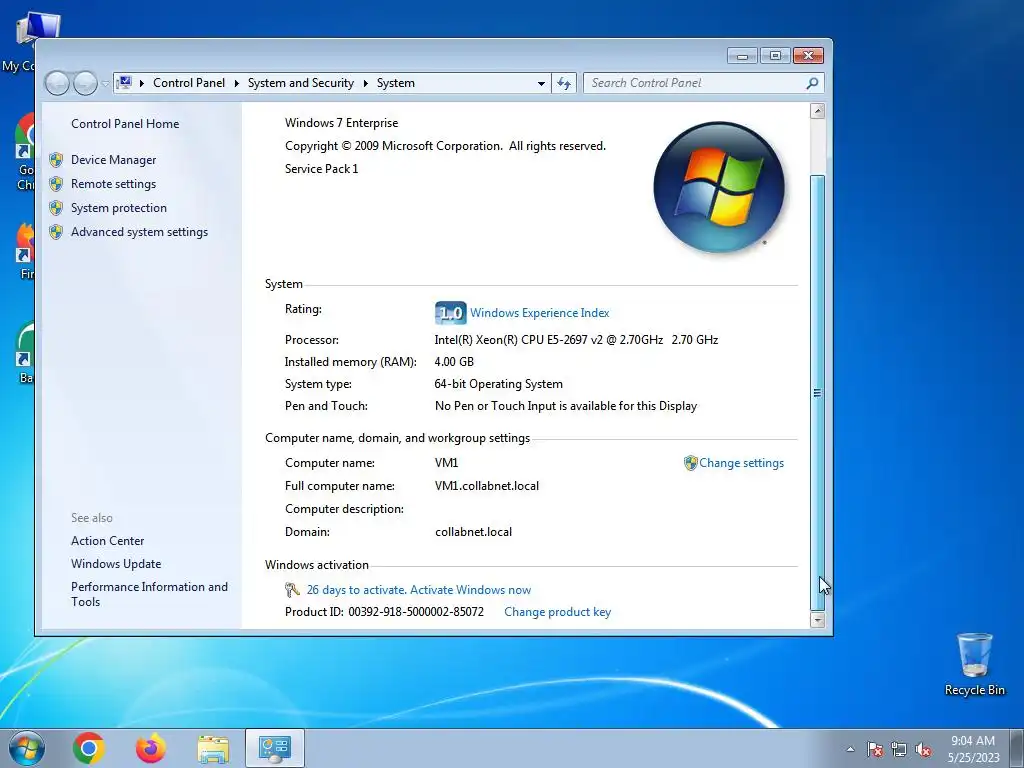Click Change settings for computer name

coord(741,463)
